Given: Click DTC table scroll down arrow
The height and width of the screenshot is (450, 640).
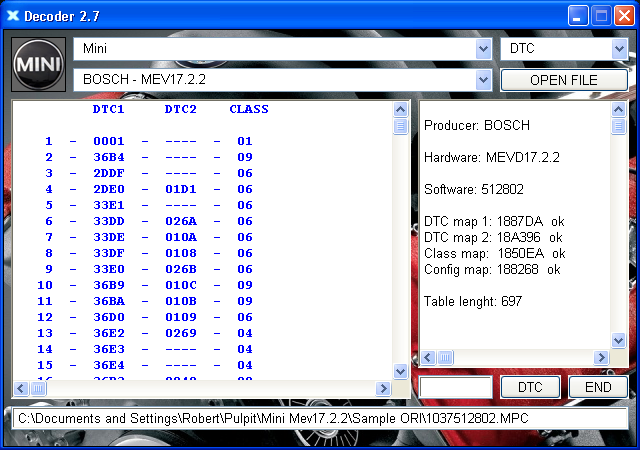Looking at the screenshot, I should (x=400, y=372).
